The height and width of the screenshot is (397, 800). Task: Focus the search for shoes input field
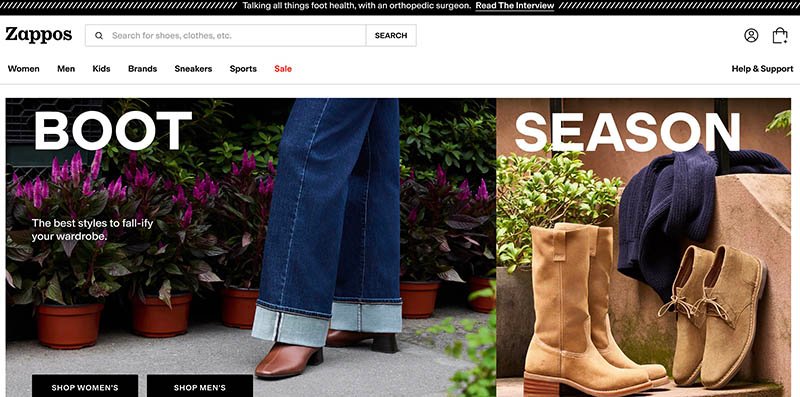pyautogui.click(x=226, y=35)
